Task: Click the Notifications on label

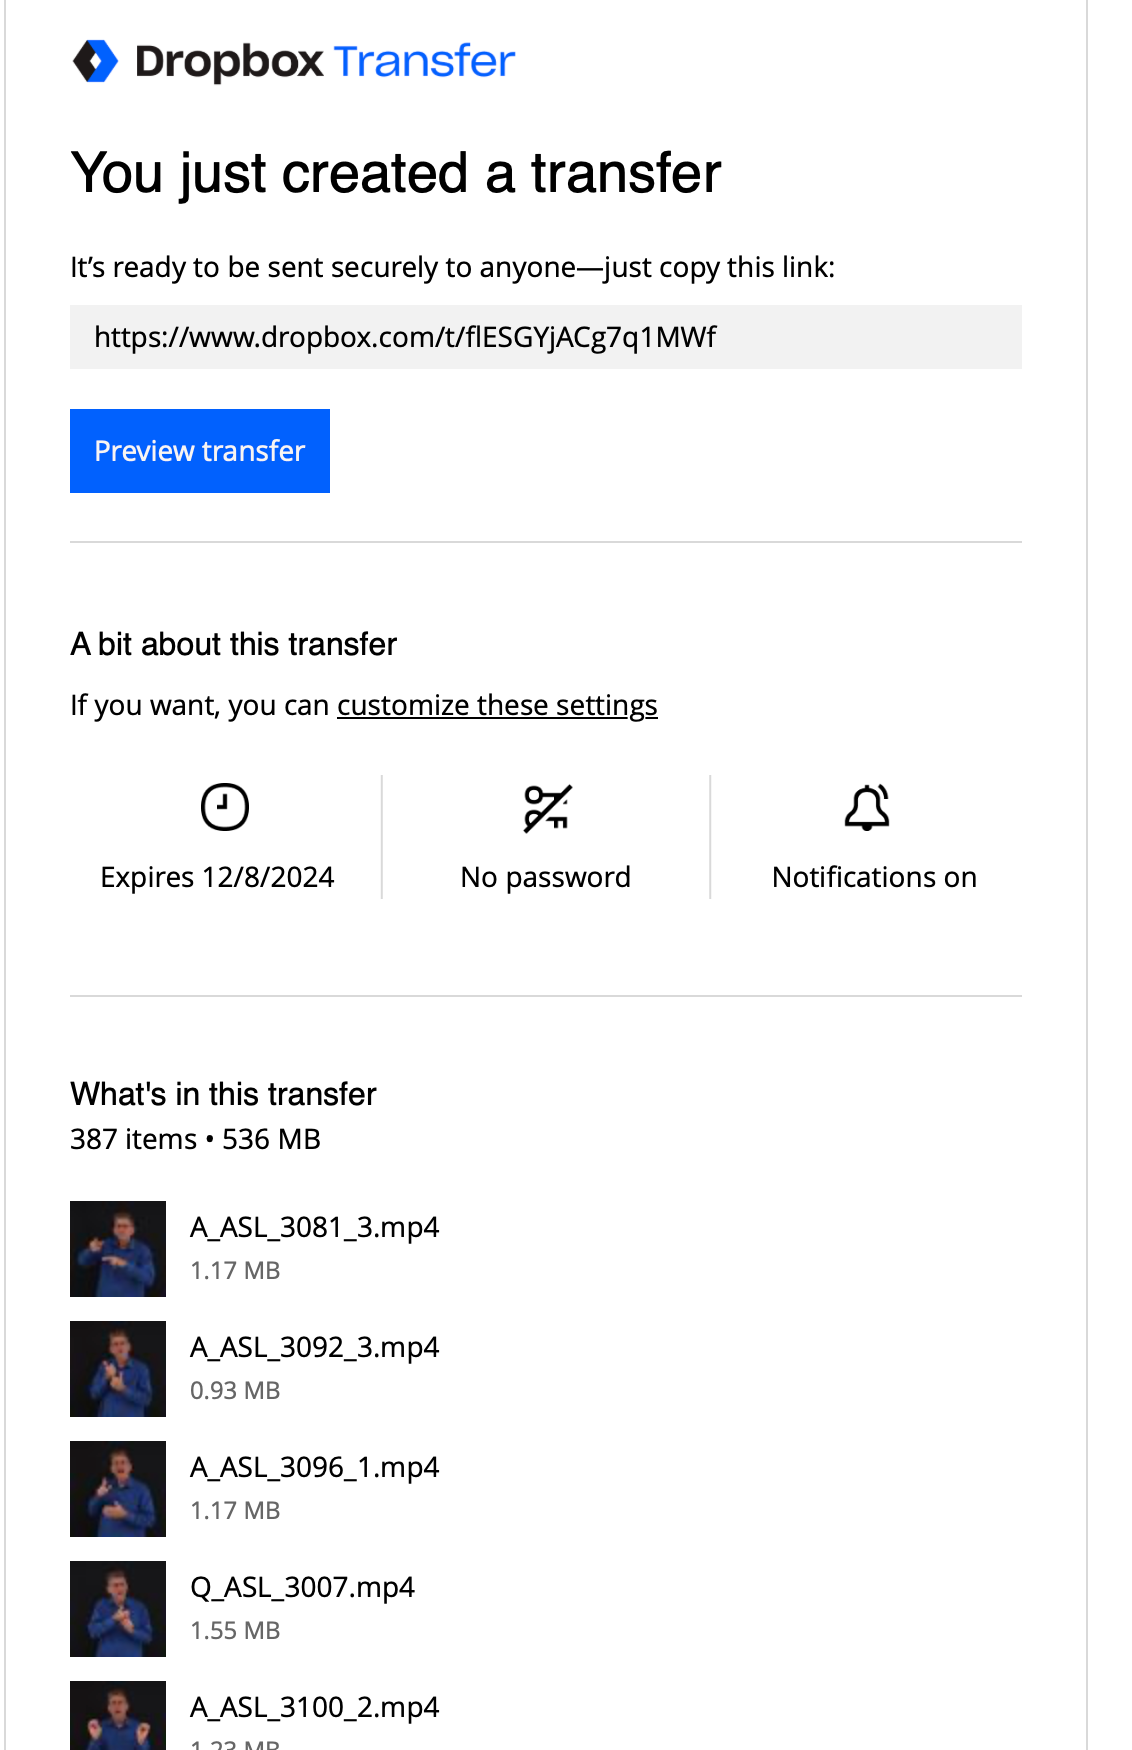Action: click(874, 877)
